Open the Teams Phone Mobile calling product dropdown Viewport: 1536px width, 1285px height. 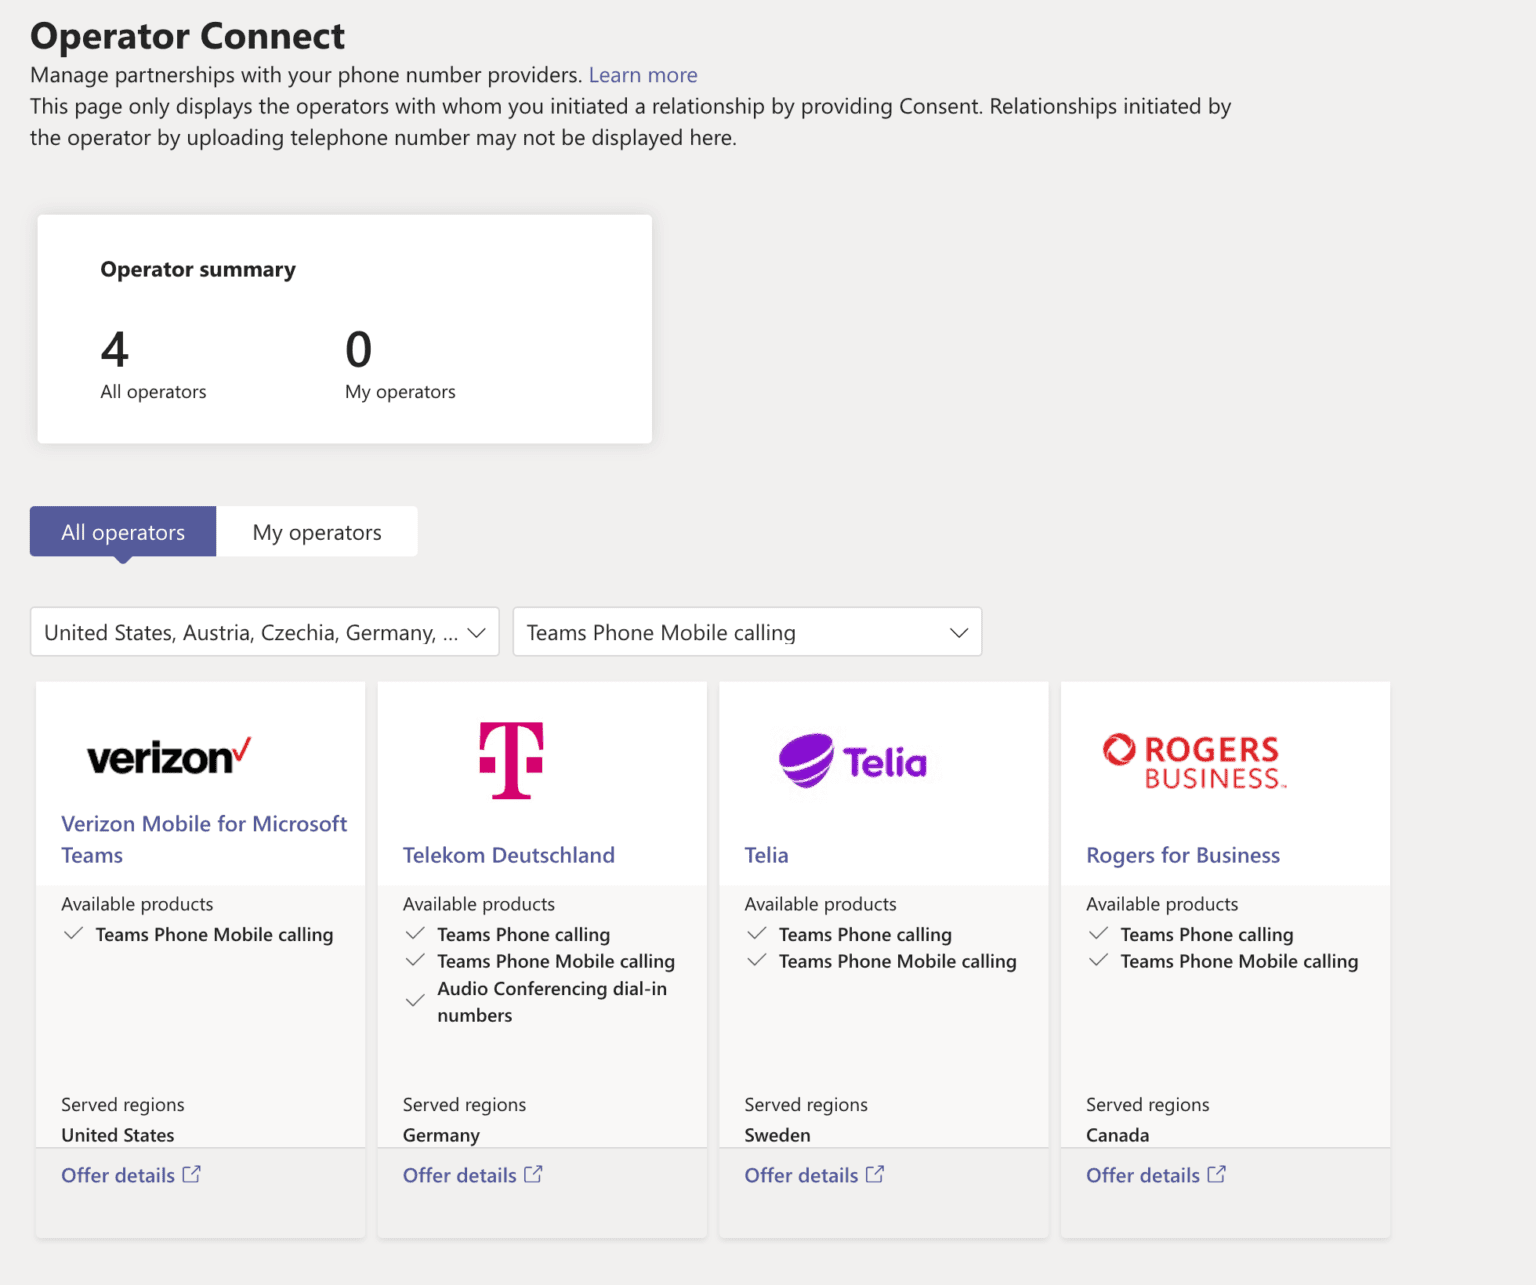tap(747, 632)
